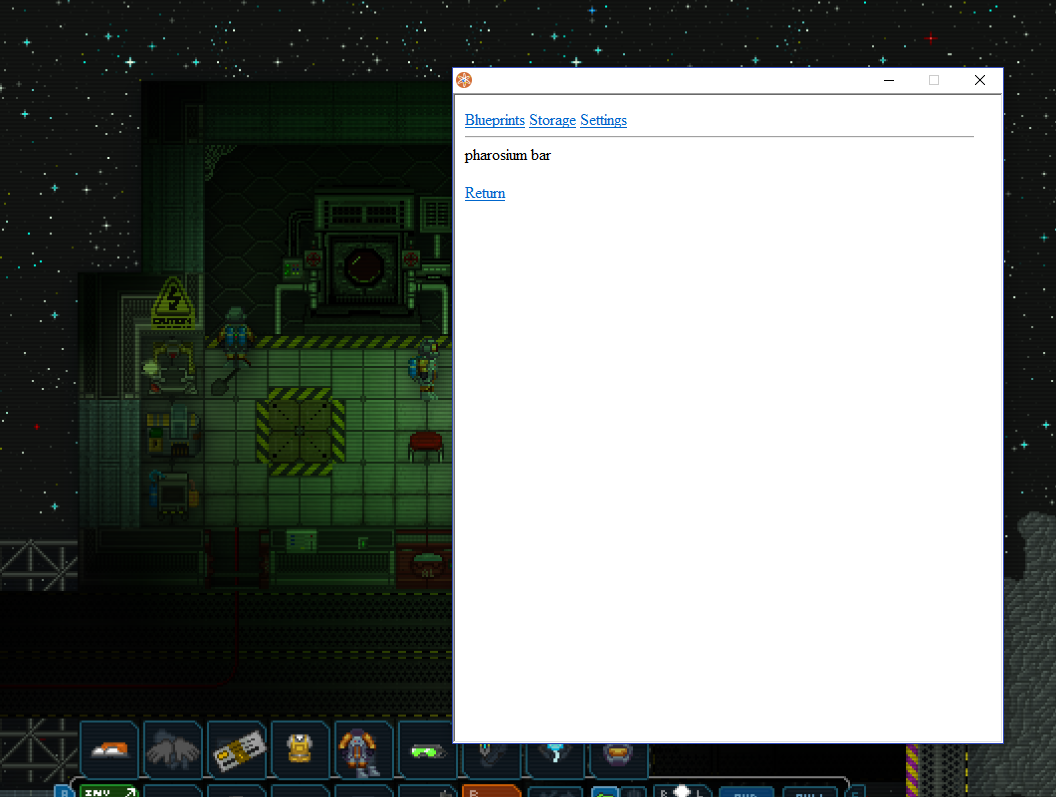The width and height of the screenshot is (1056, 797).
Task: Select the yellow backpack slot in hotbar
Action: (x=300, y=749)
